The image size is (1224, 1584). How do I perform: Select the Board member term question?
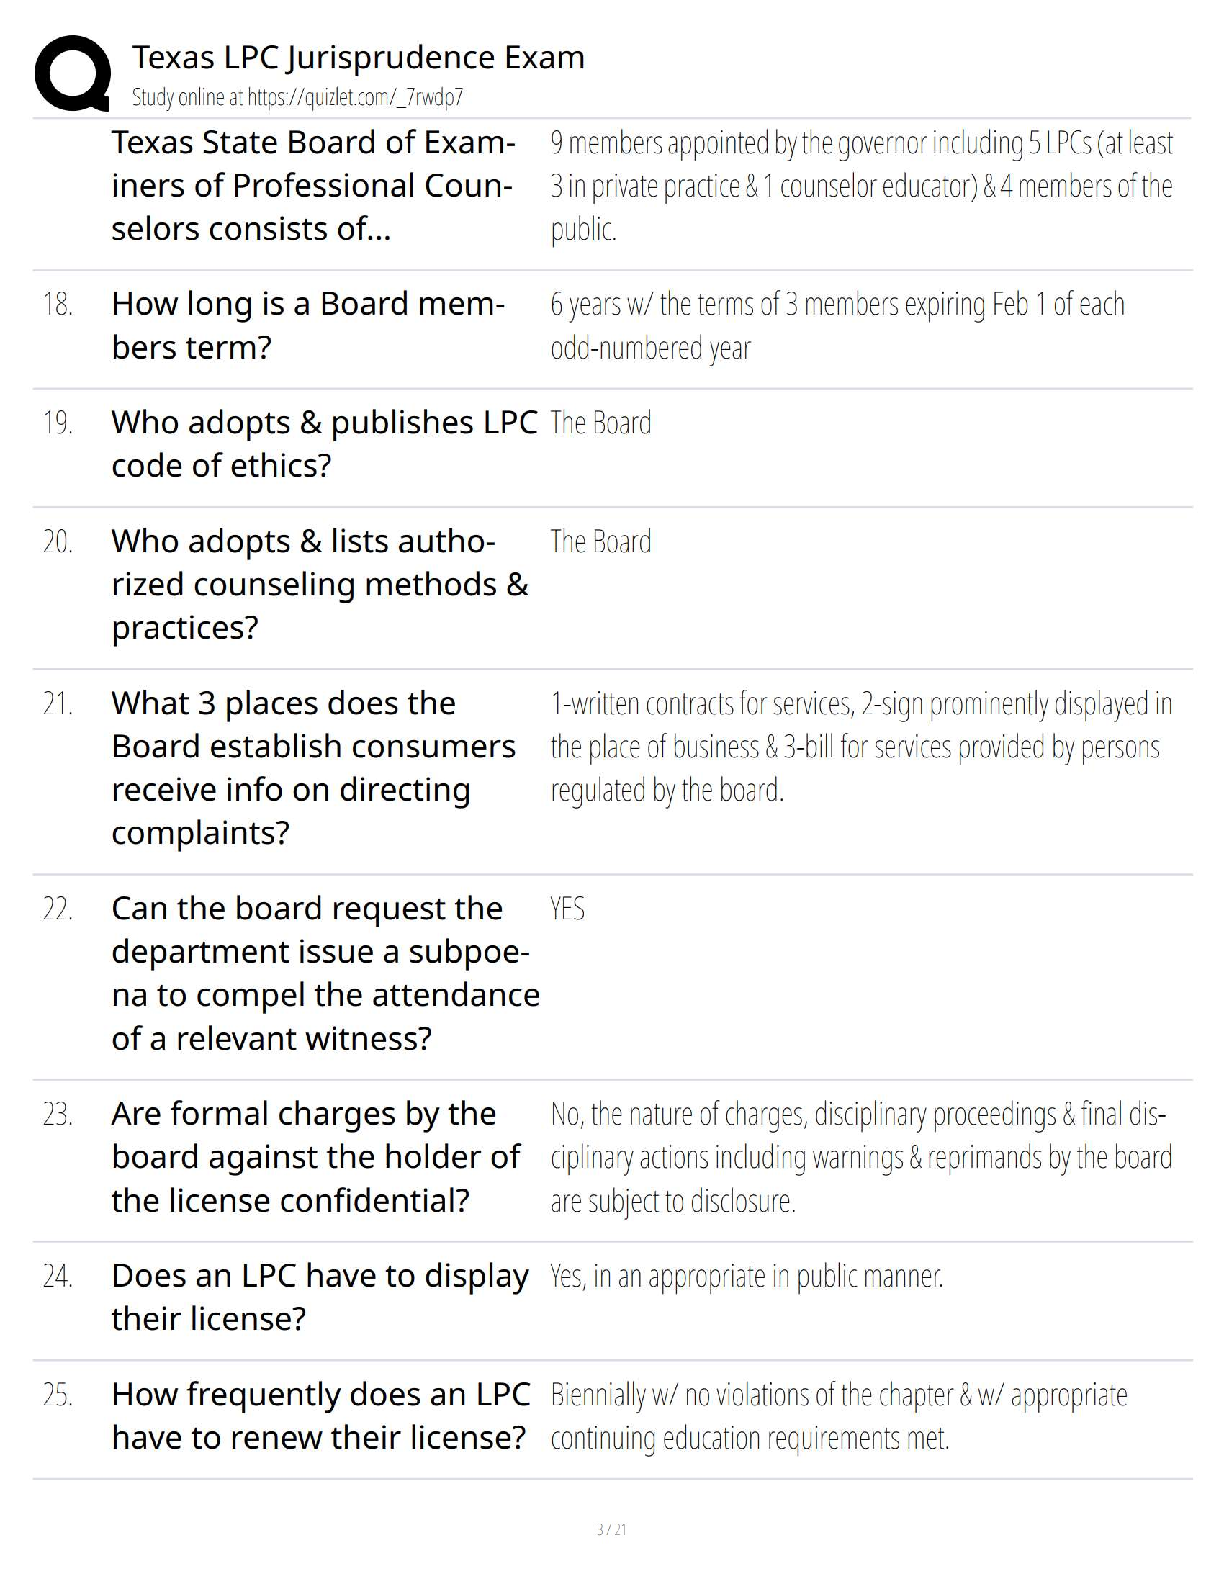point(308,325)
